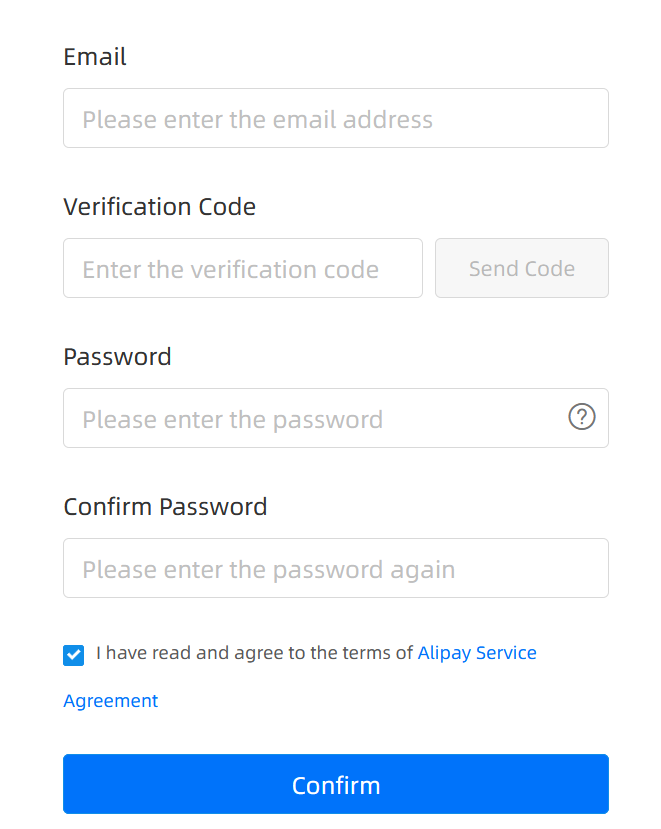Screen dimensions: 661x829
Task: Click 'Enter the verification code' placeholder text
Action: tap(230, 270)
